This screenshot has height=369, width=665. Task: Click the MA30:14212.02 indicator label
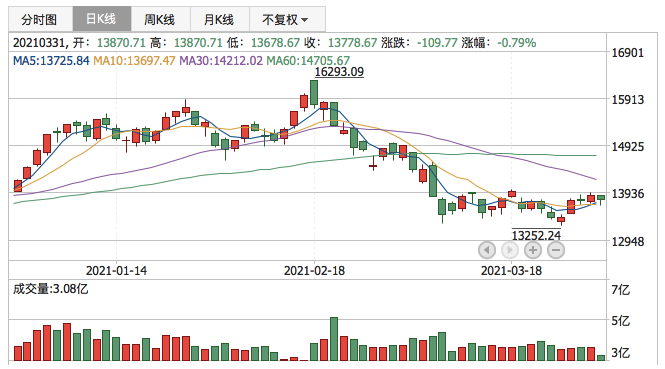(x=221, y=61)
